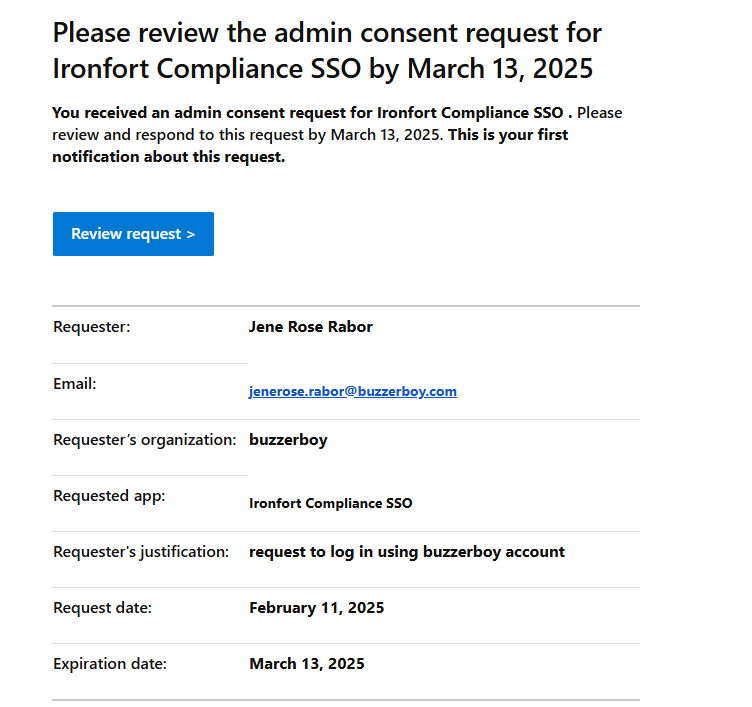
Task: Click the March 13, 2025 expiration value
Action: (x=306, y=664)
